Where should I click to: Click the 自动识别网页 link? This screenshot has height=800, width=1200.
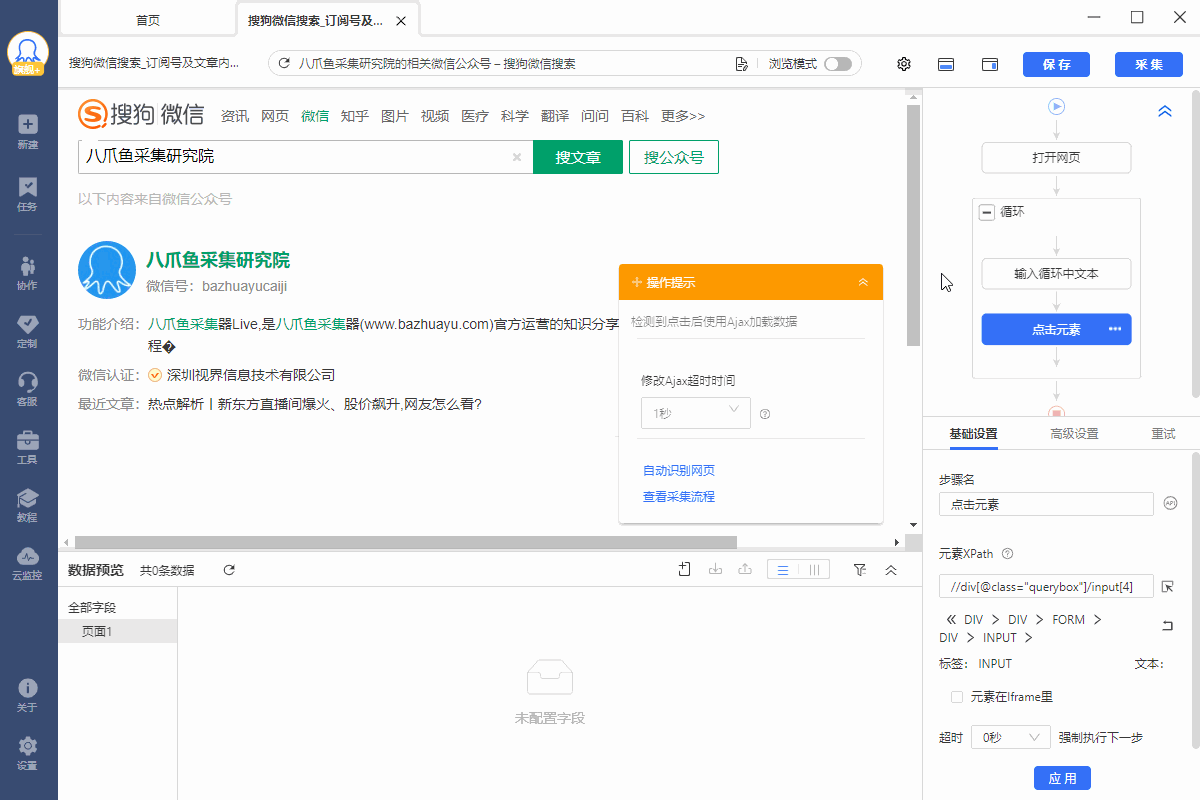pyautogui.click(x=679, y=471)
